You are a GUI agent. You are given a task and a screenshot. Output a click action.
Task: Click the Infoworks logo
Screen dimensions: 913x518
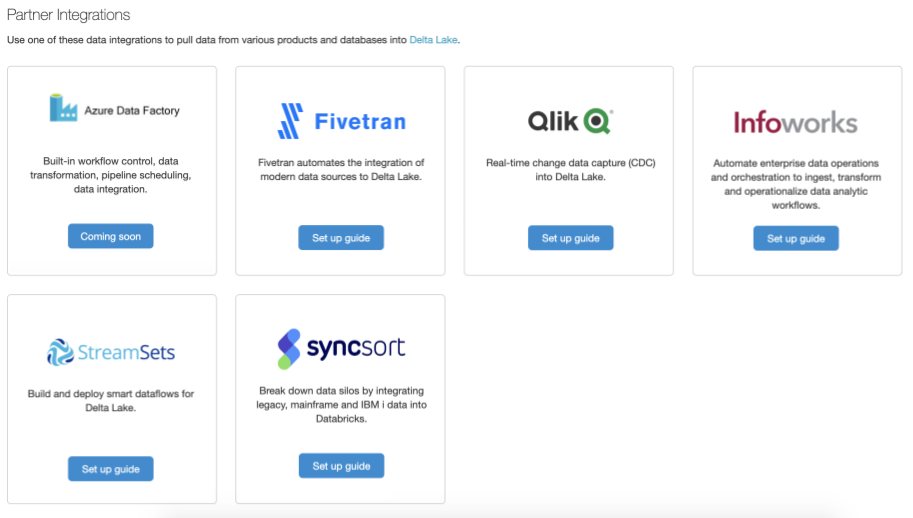pyautogui.click(x=795, y=122)
